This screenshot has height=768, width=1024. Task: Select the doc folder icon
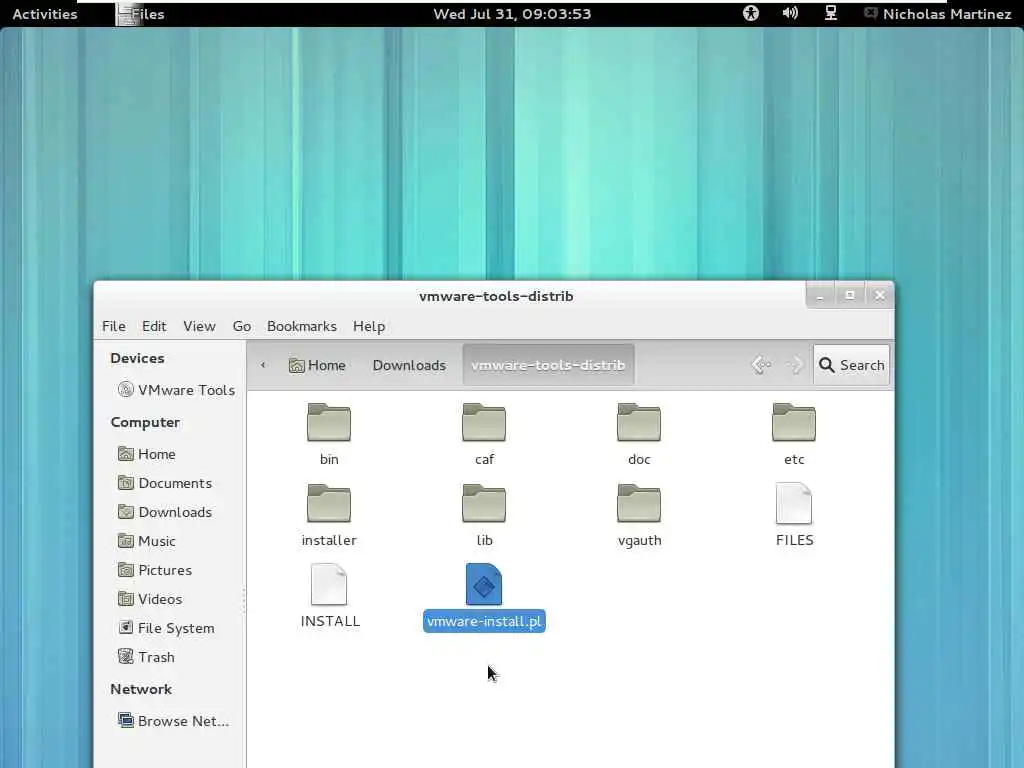point(639,423)
